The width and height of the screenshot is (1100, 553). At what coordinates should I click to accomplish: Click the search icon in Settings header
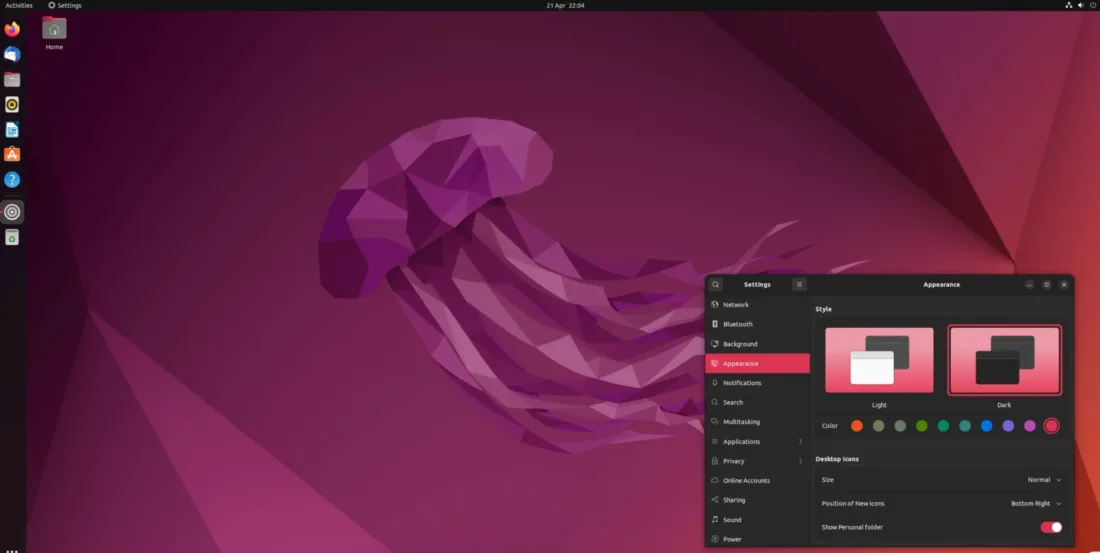click(x=716, y=285)
